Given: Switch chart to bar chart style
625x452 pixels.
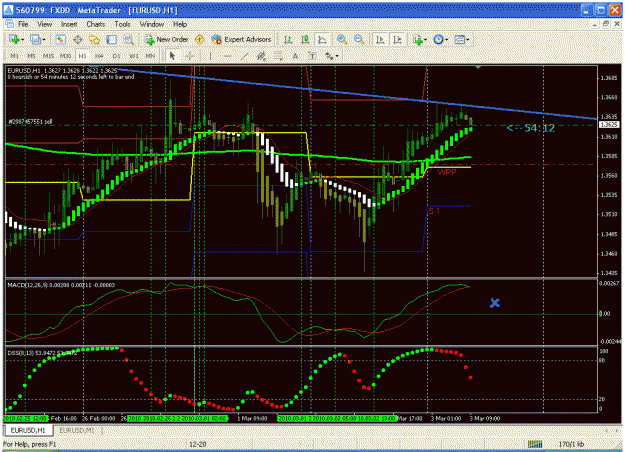Looking at the screenshot, I should [x=288, y=39].
